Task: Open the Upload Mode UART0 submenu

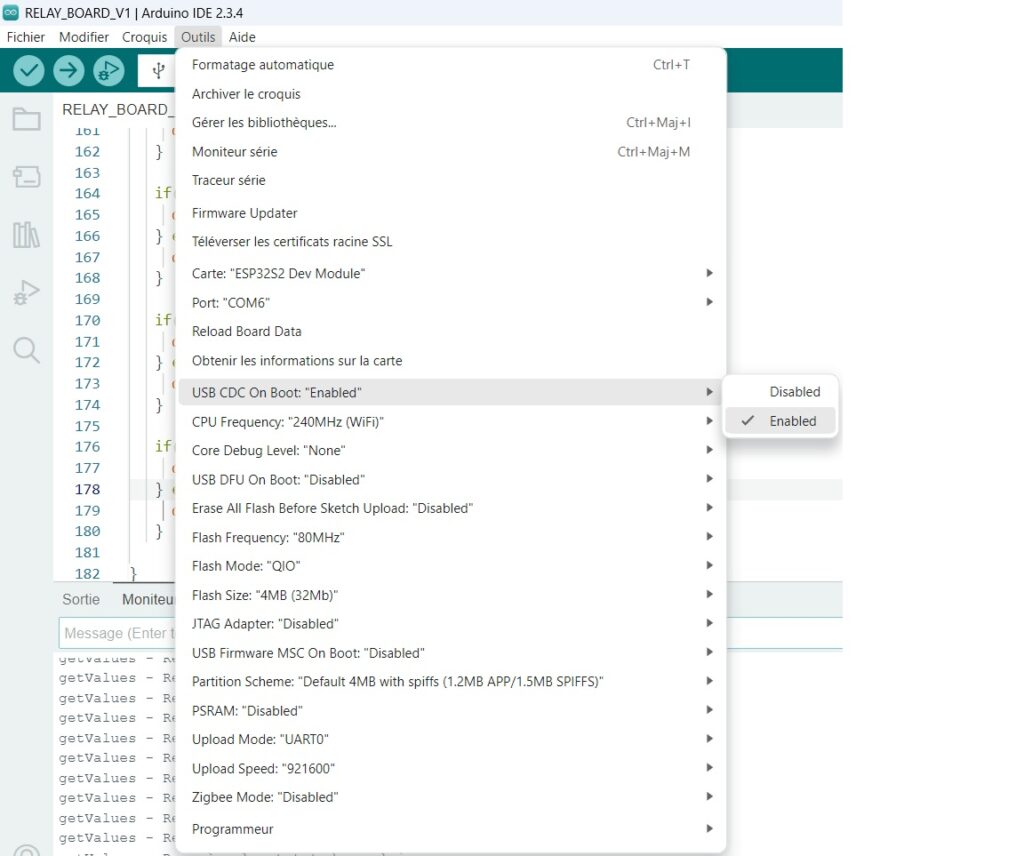Action: [x=450, y=740]
